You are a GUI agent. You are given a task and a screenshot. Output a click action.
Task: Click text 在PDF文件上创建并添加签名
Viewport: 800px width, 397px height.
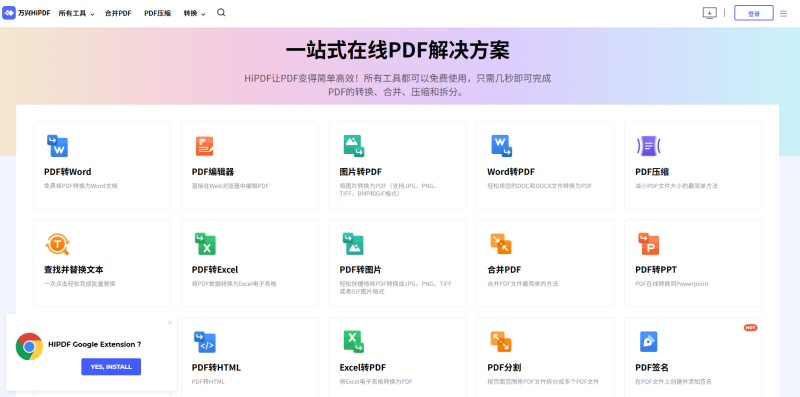[673, 382]
